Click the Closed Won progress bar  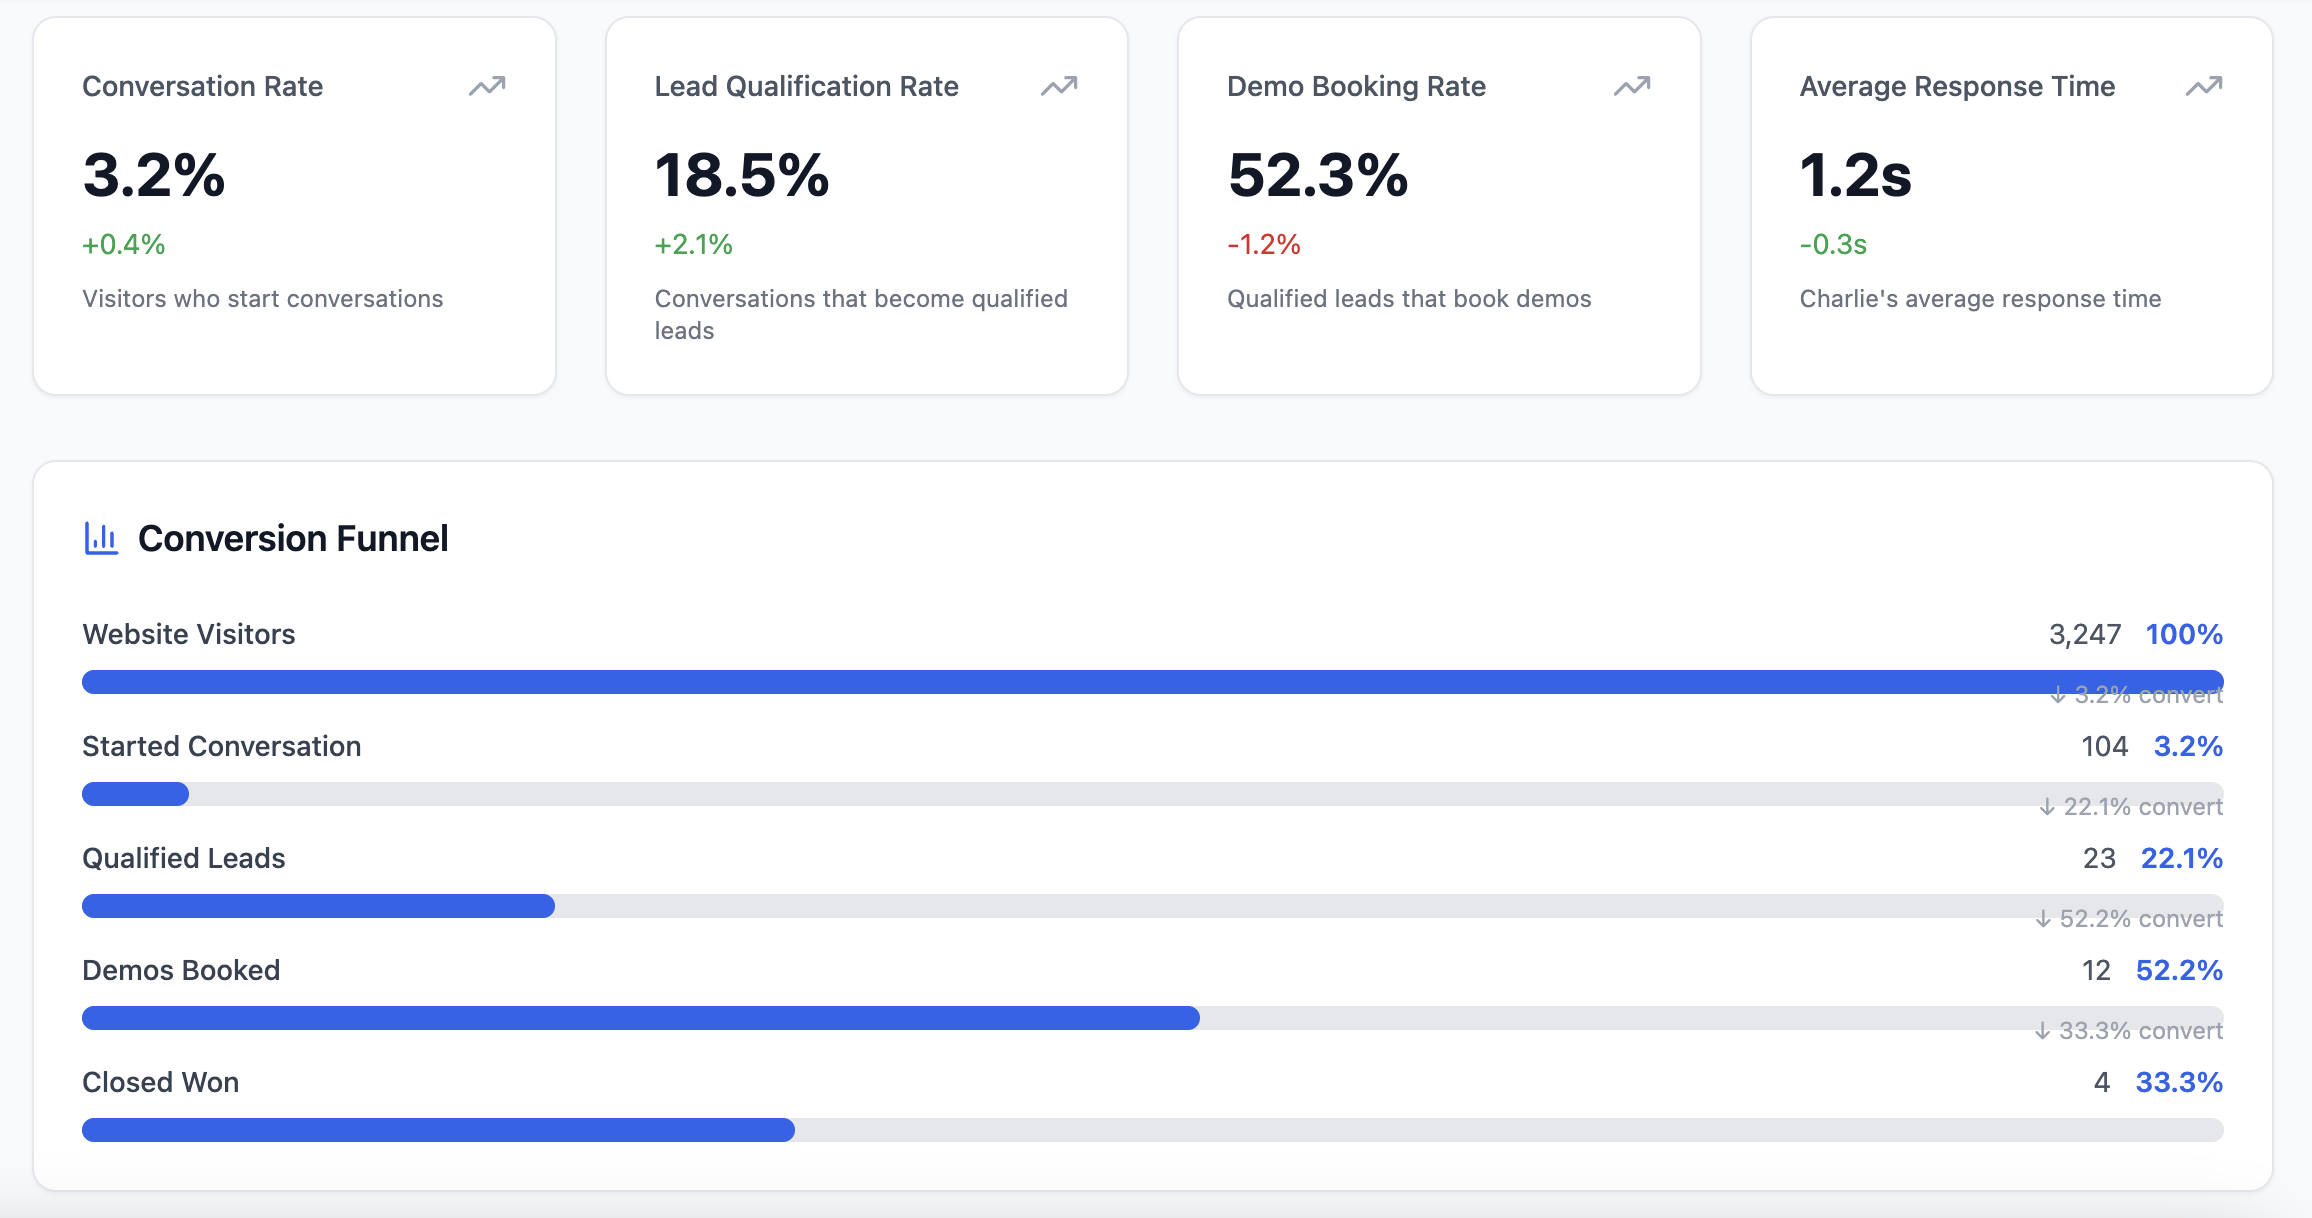tap(1152, 1130)
